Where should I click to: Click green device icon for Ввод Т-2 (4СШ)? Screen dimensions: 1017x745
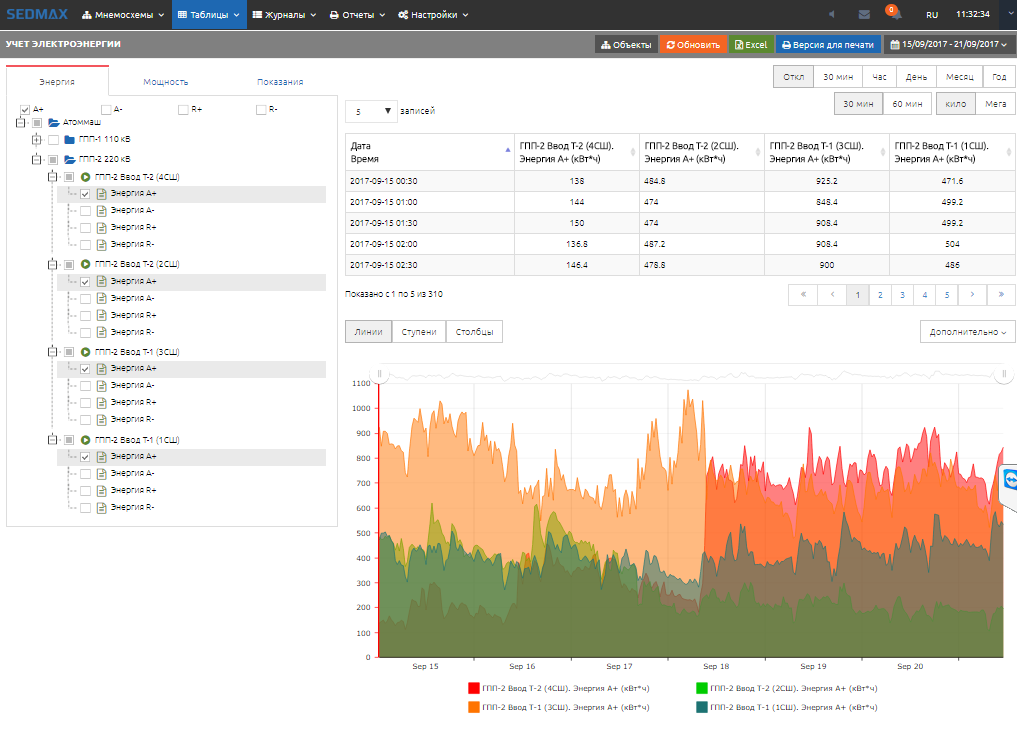click(85, 177)
